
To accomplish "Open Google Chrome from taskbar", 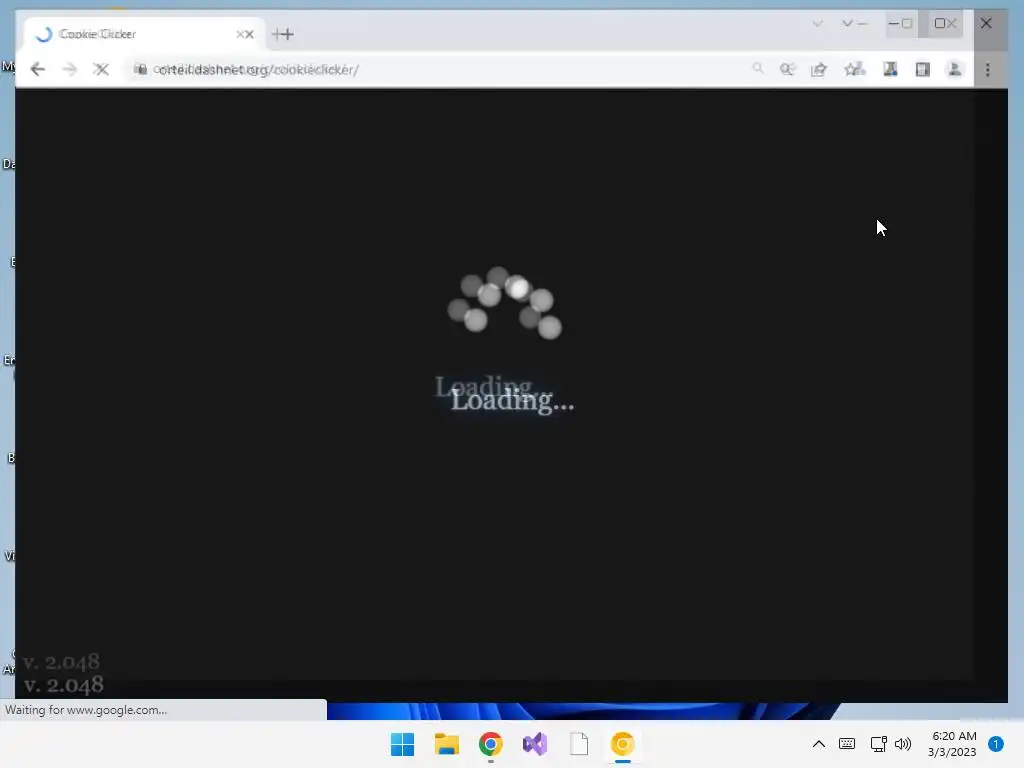I will coord(490,744).
